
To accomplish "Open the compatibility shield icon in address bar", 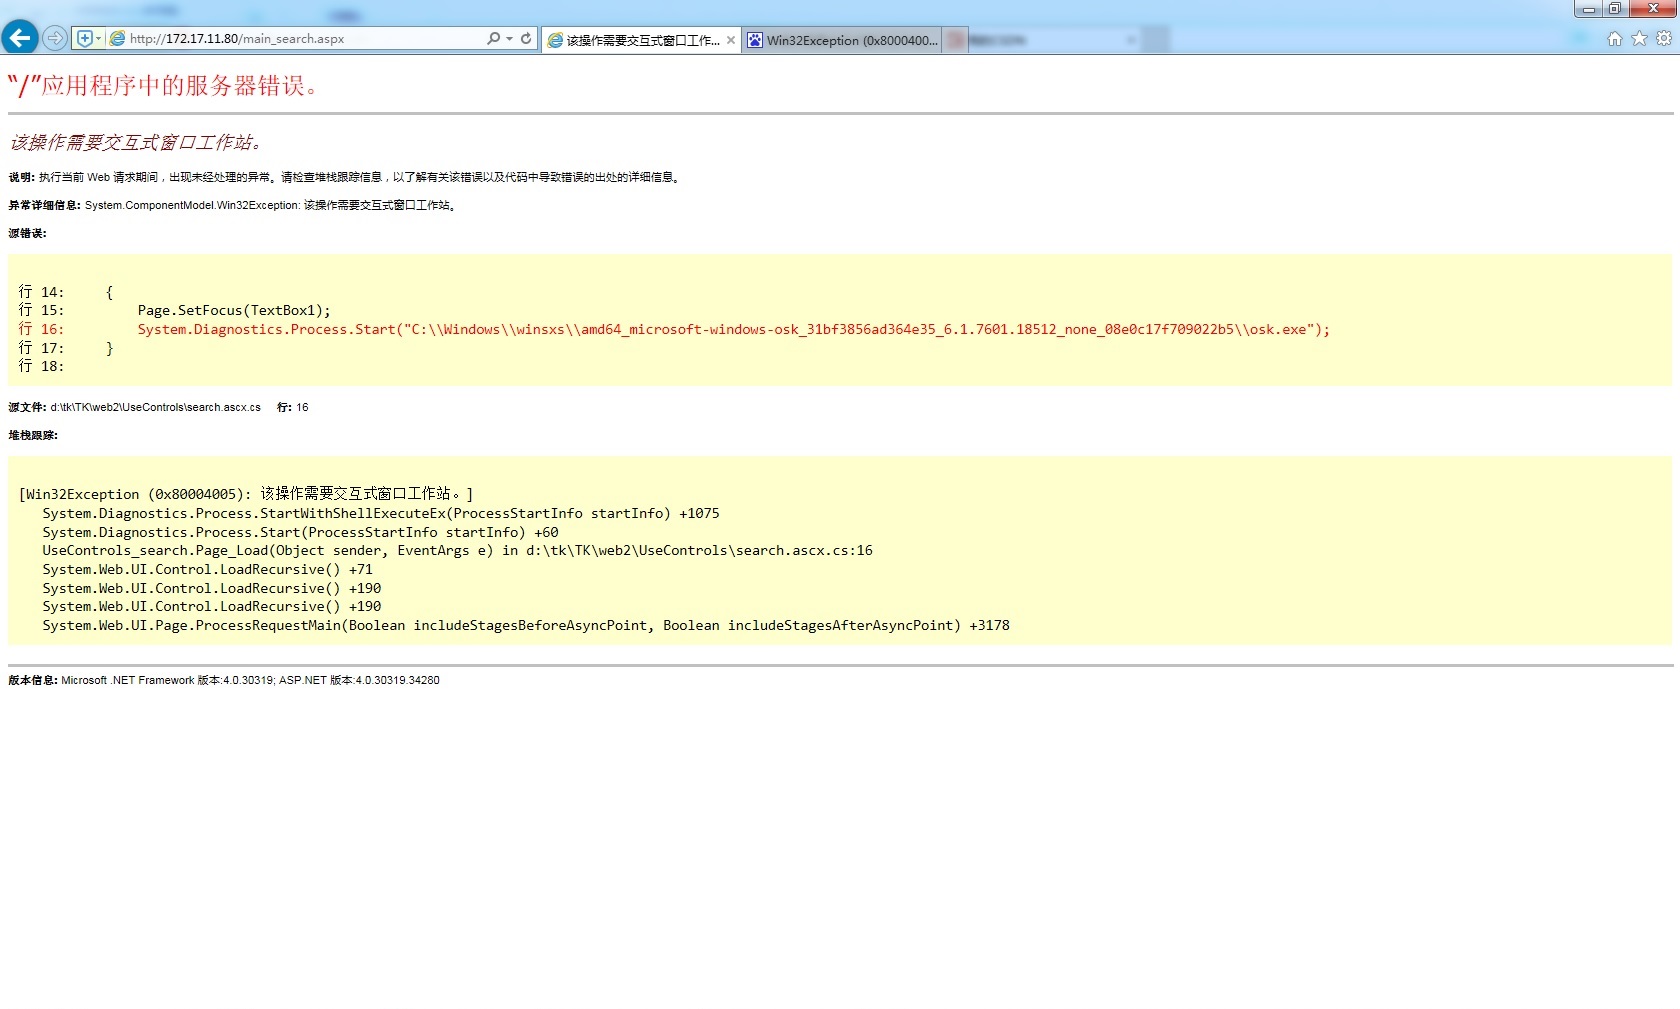I will pos(85,38).
